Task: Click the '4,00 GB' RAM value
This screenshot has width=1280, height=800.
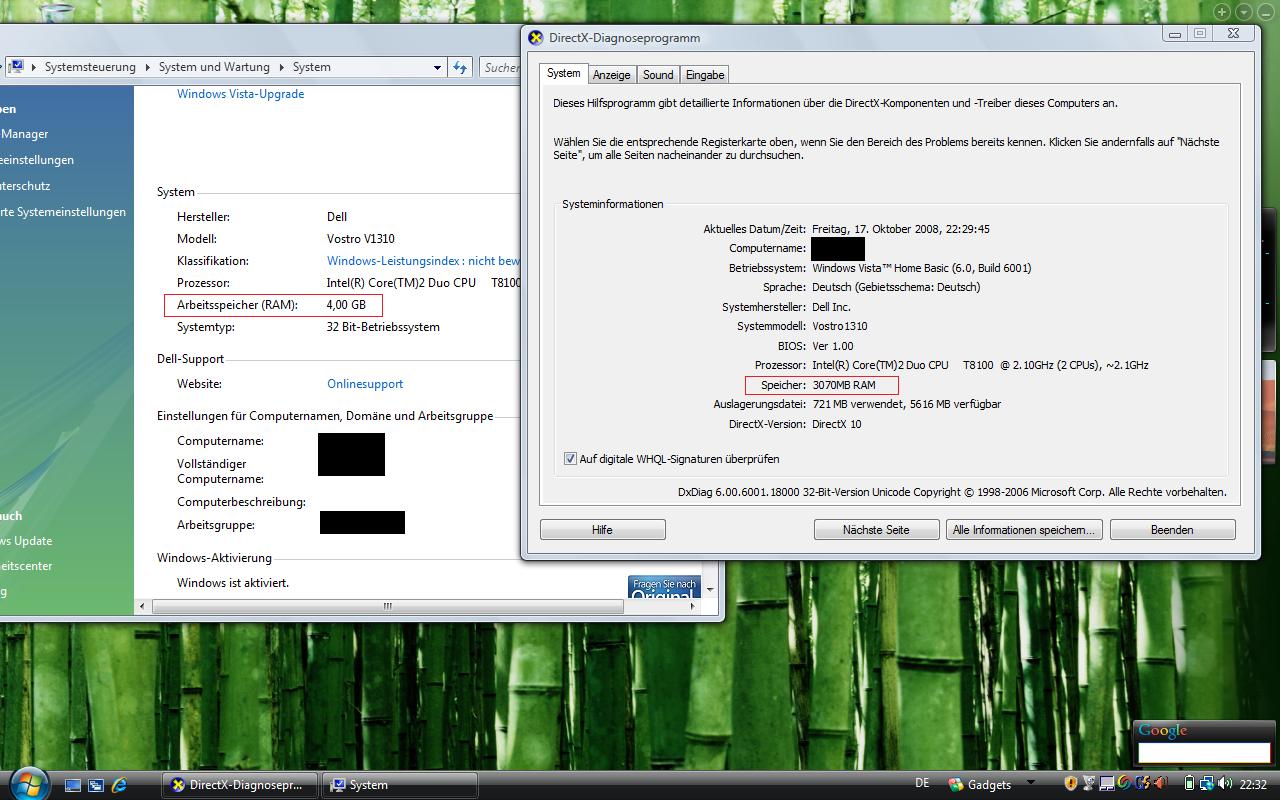Action: click(346, 305)
